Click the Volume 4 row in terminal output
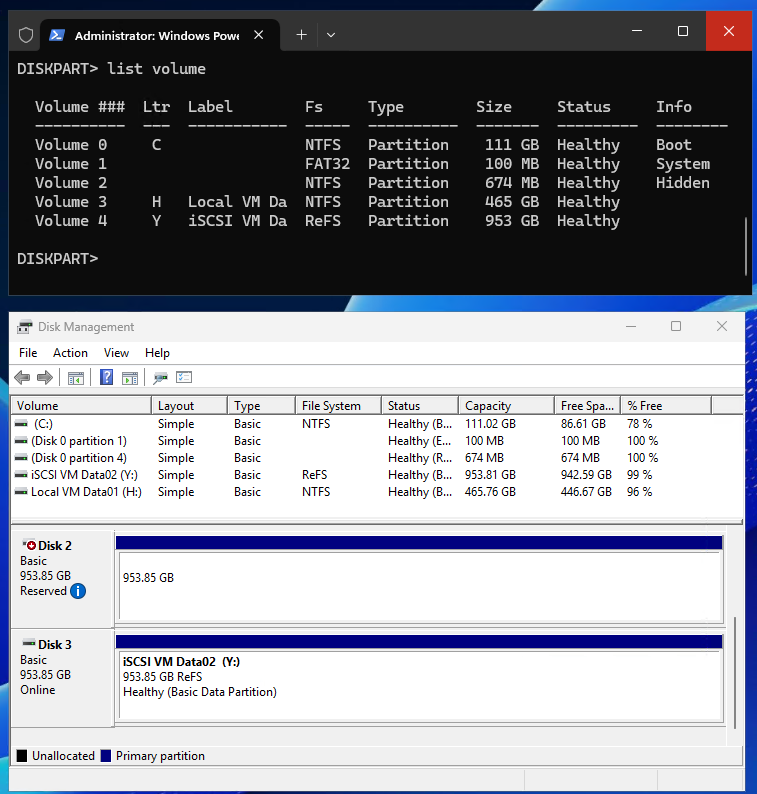Image resolution: width=757 pixels, height=794 pixels. click(x=327, y=221)
